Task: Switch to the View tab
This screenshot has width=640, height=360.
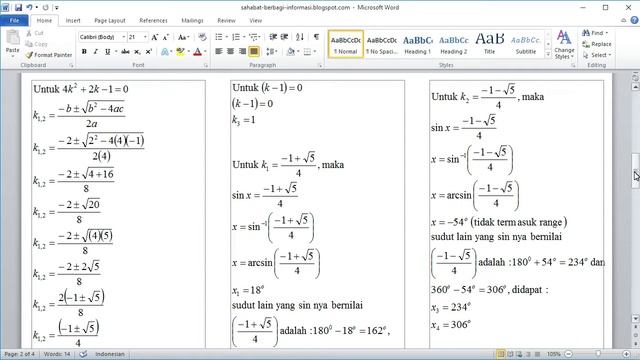Action: [x=256, y=20]
